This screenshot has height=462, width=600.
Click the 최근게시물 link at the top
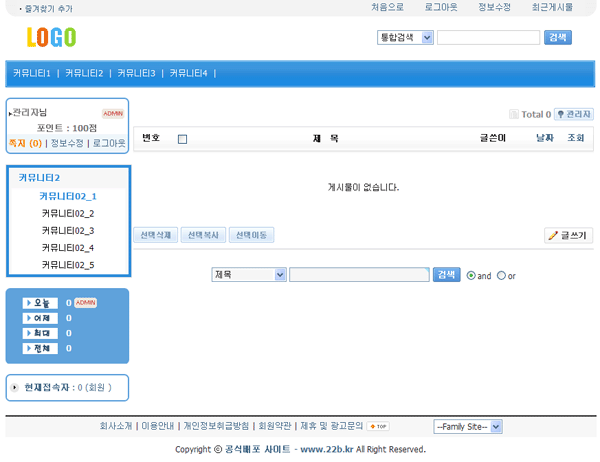pyautogui.click(x=552, y=7)
